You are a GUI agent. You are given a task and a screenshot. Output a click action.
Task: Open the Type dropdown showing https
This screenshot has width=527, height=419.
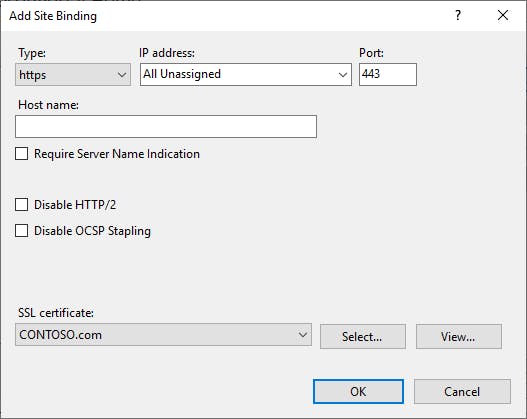(x=73, y=75)
